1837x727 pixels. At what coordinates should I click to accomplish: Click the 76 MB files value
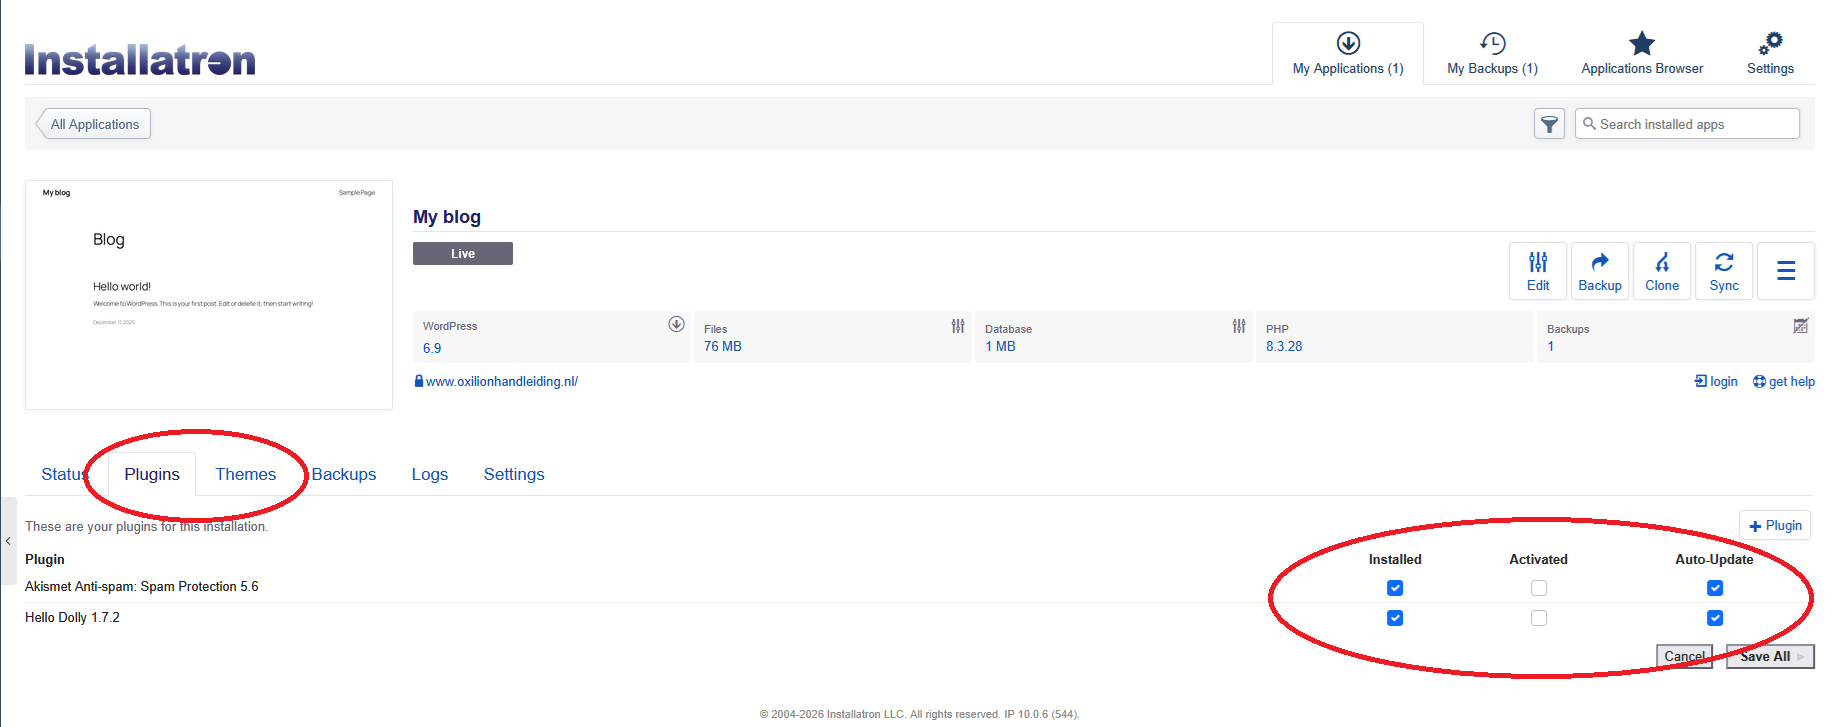(x=723, y=346)
